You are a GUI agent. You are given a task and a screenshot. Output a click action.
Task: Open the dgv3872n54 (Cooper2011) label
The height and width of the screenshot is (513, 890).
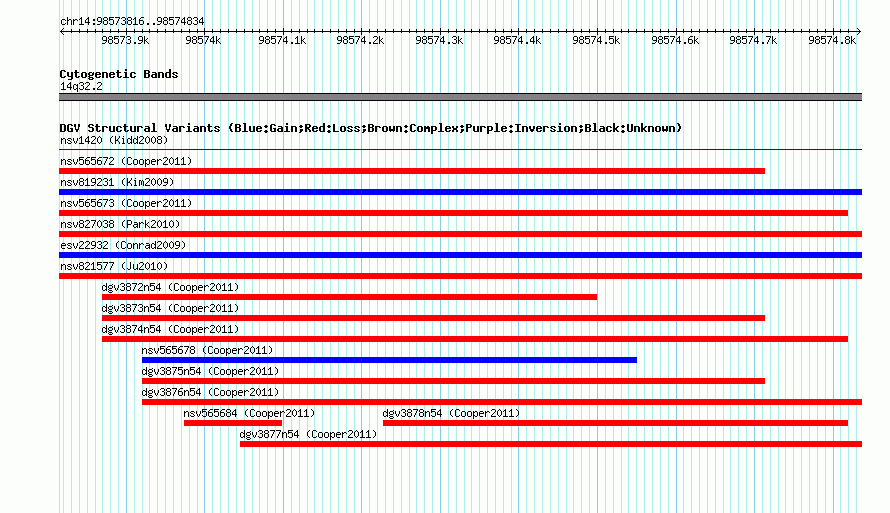[x=170, y=287]
